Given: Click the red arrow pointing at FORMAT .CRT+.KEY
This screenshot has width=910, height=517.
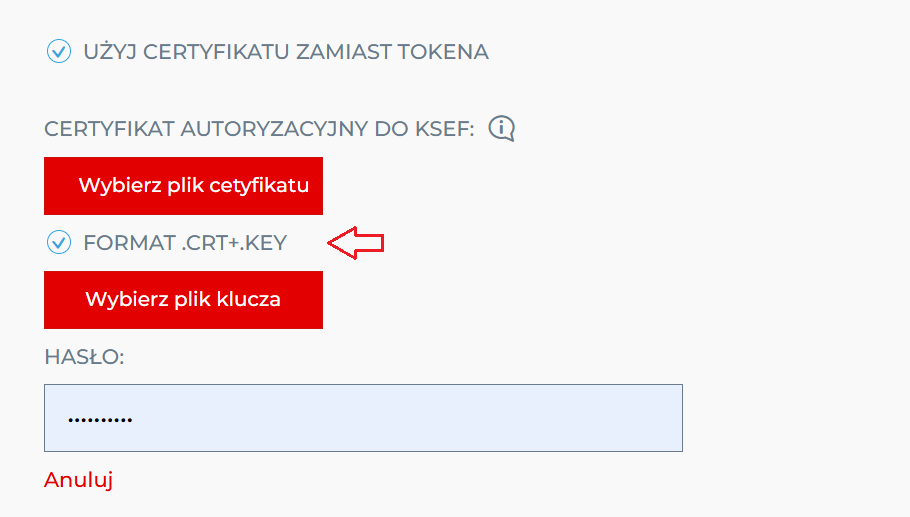Looking at the screenshot, I should [356, 243].
